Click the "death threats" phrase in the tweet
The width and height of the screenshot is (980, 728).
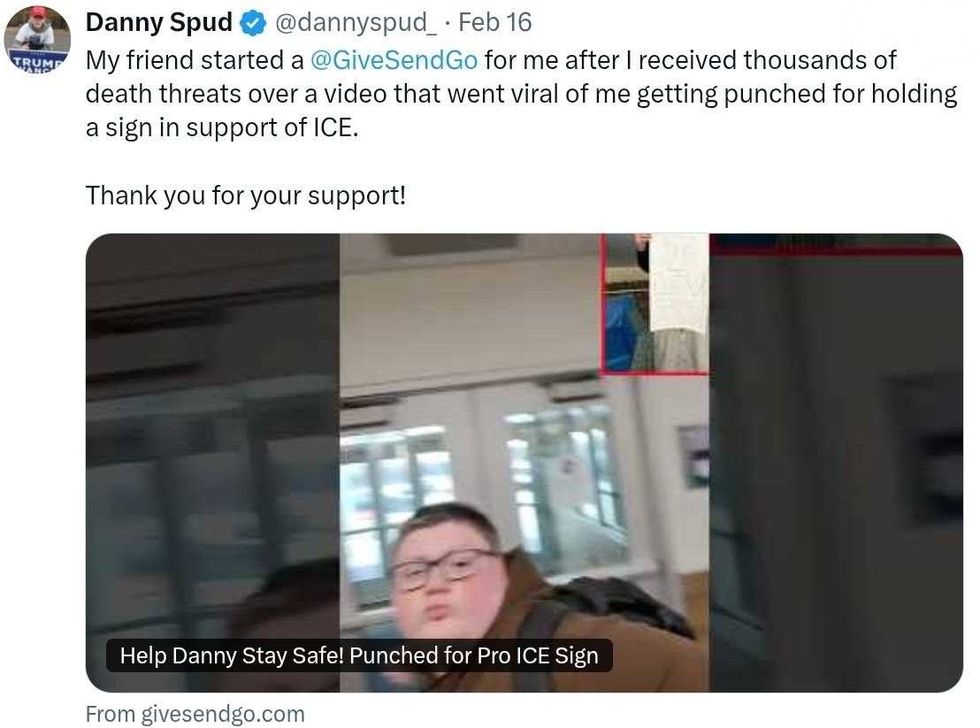pyautogui.click(x=163, y=94)
